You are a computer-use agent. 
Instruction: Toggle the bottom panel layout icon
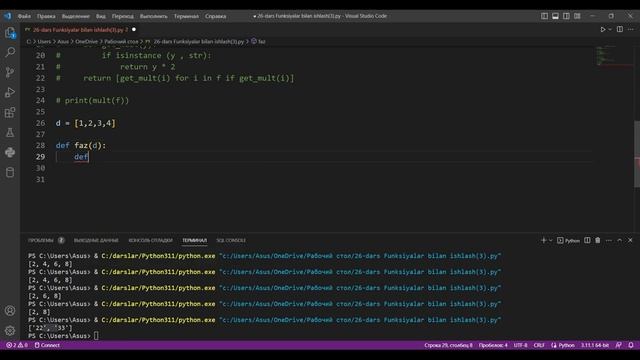[555, 16]
